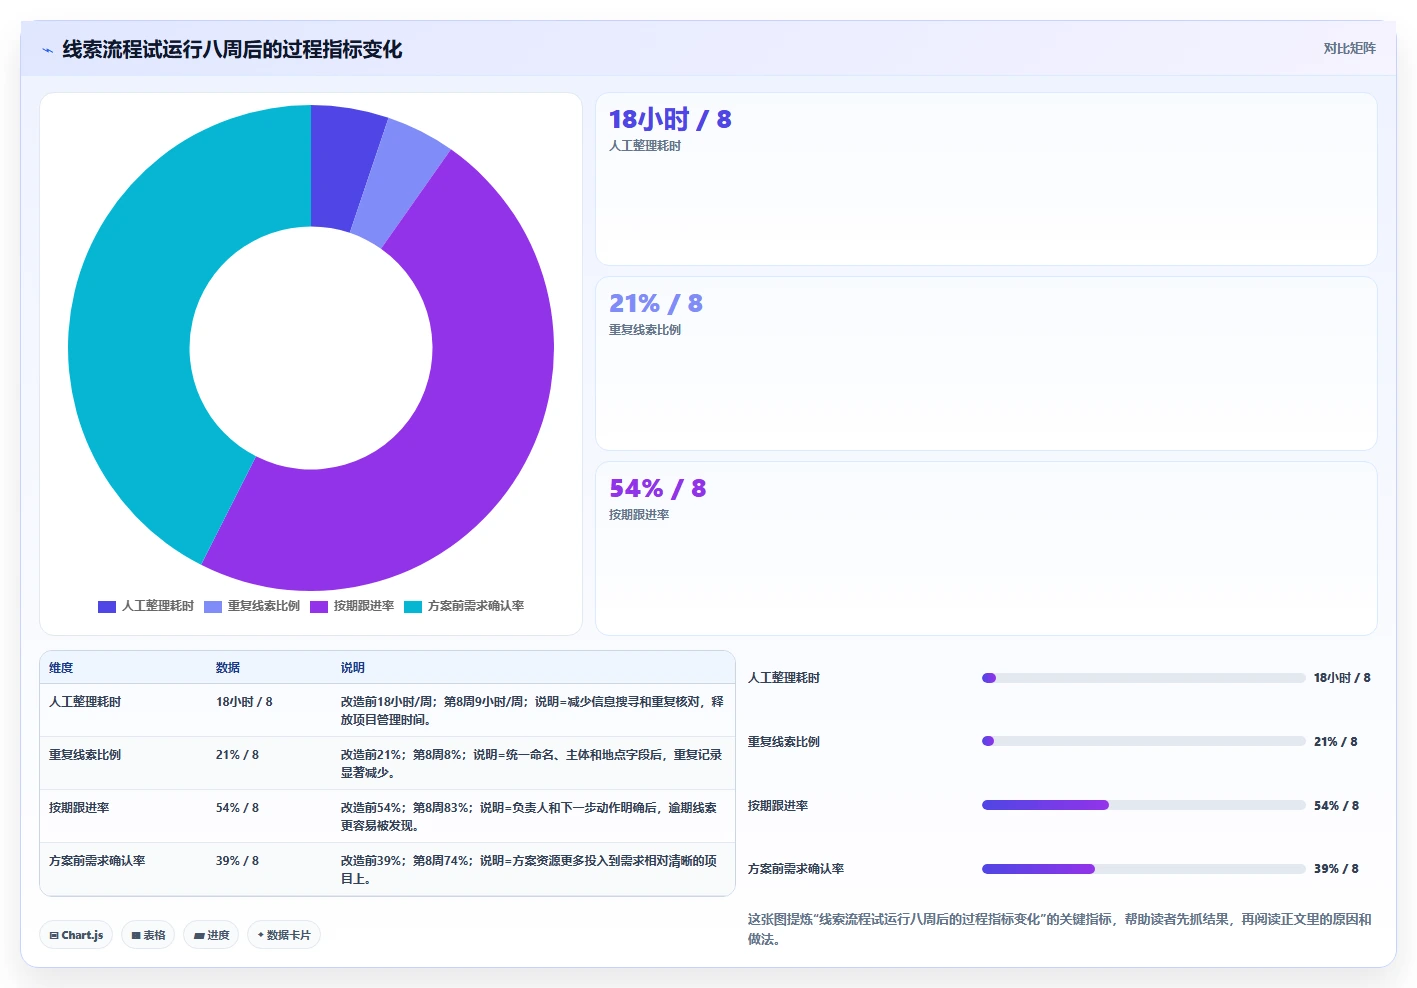Click the 21% / 8 table cell

(x=237, y=755)
